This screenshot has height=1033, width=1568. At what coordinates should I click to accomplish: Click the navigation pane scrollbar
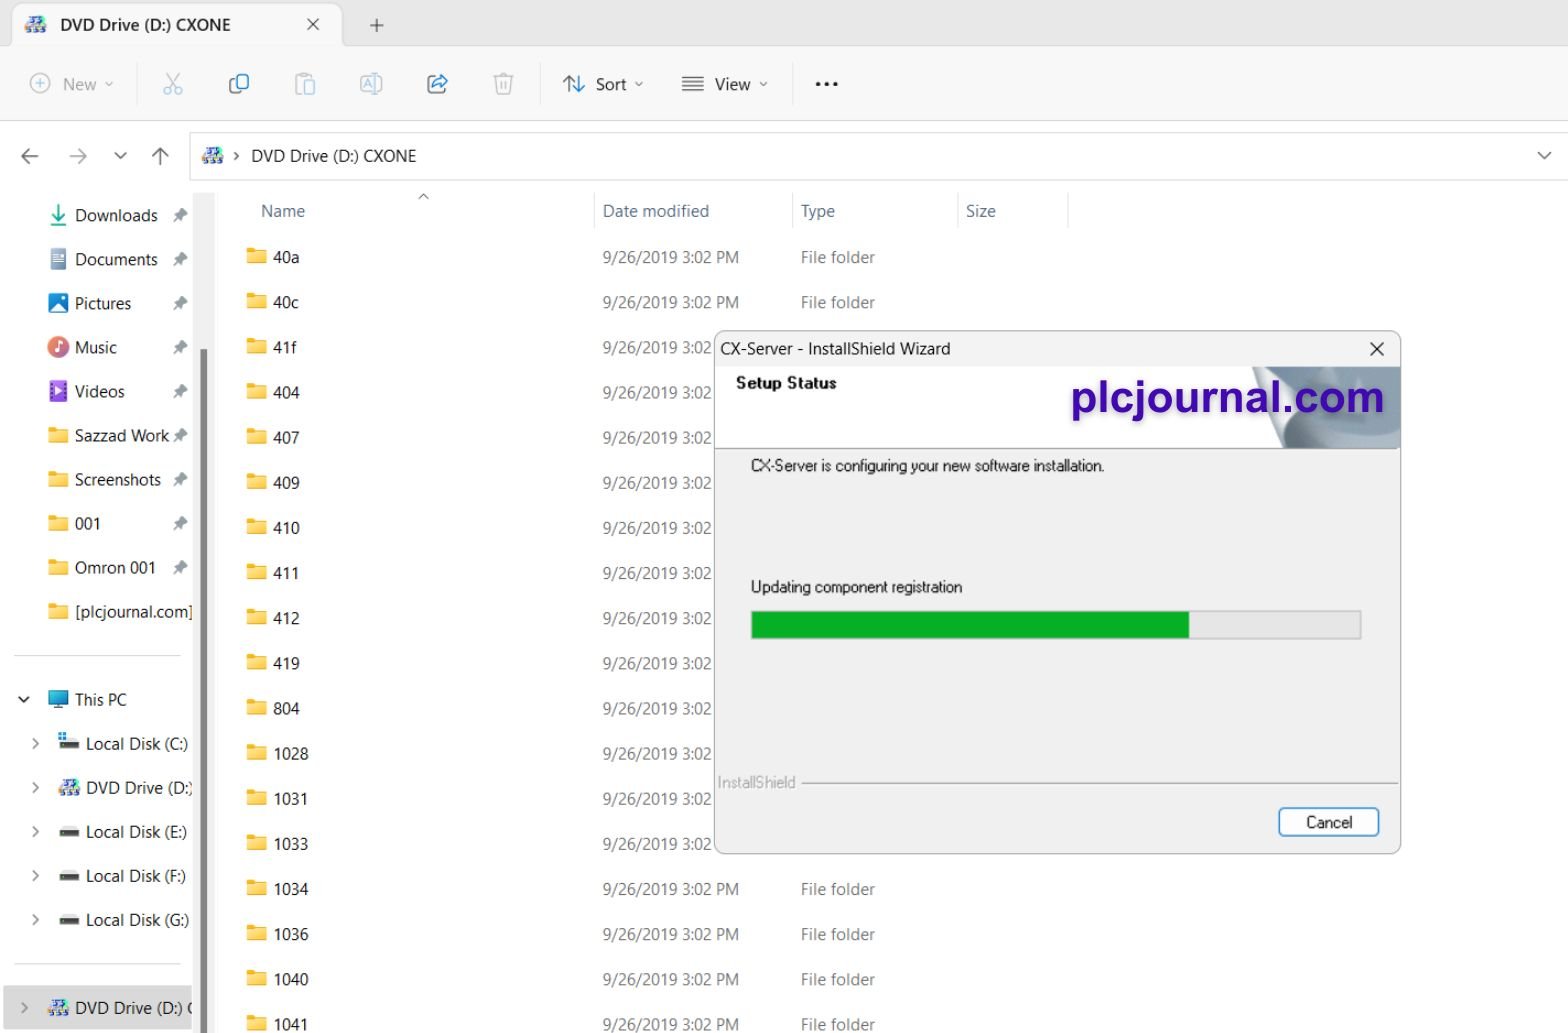click(x=204, y=690)
